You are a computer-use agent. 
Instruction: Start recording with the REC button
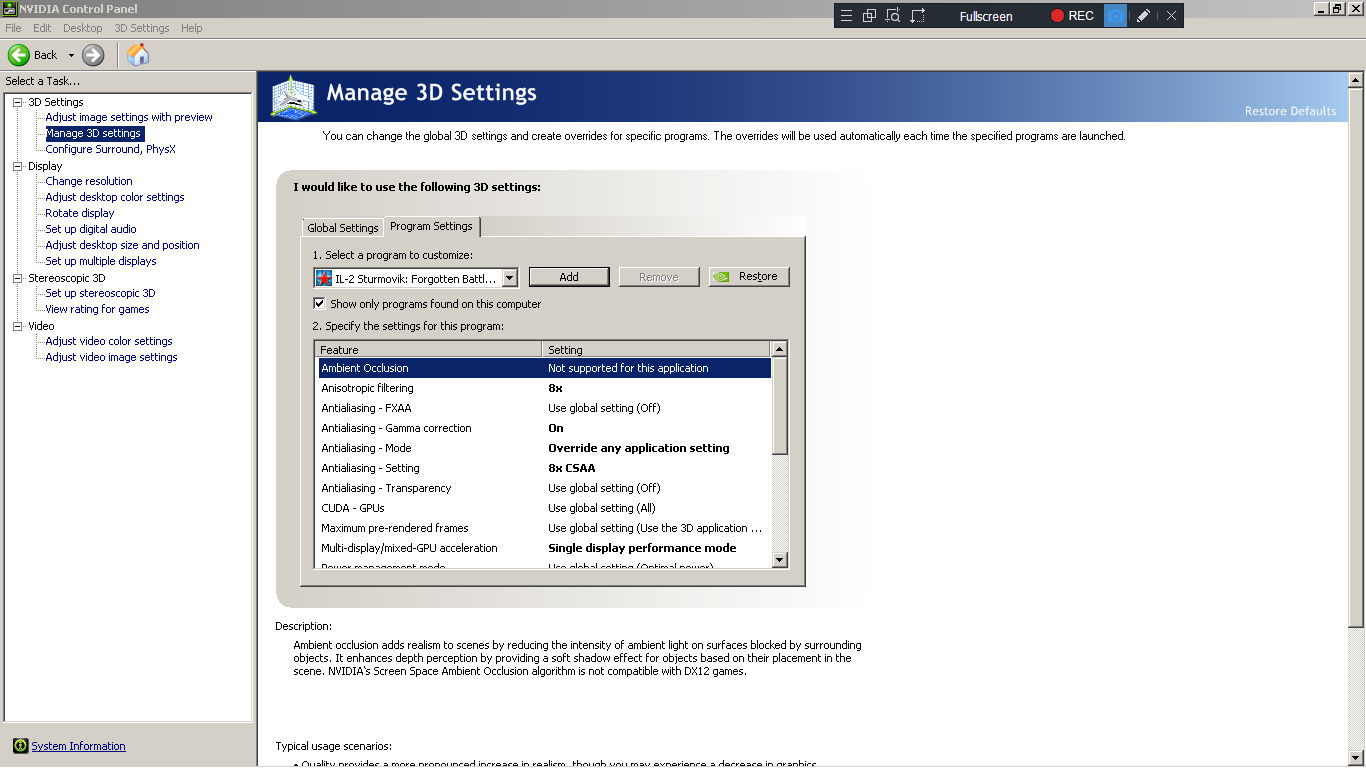point(1072,16)
